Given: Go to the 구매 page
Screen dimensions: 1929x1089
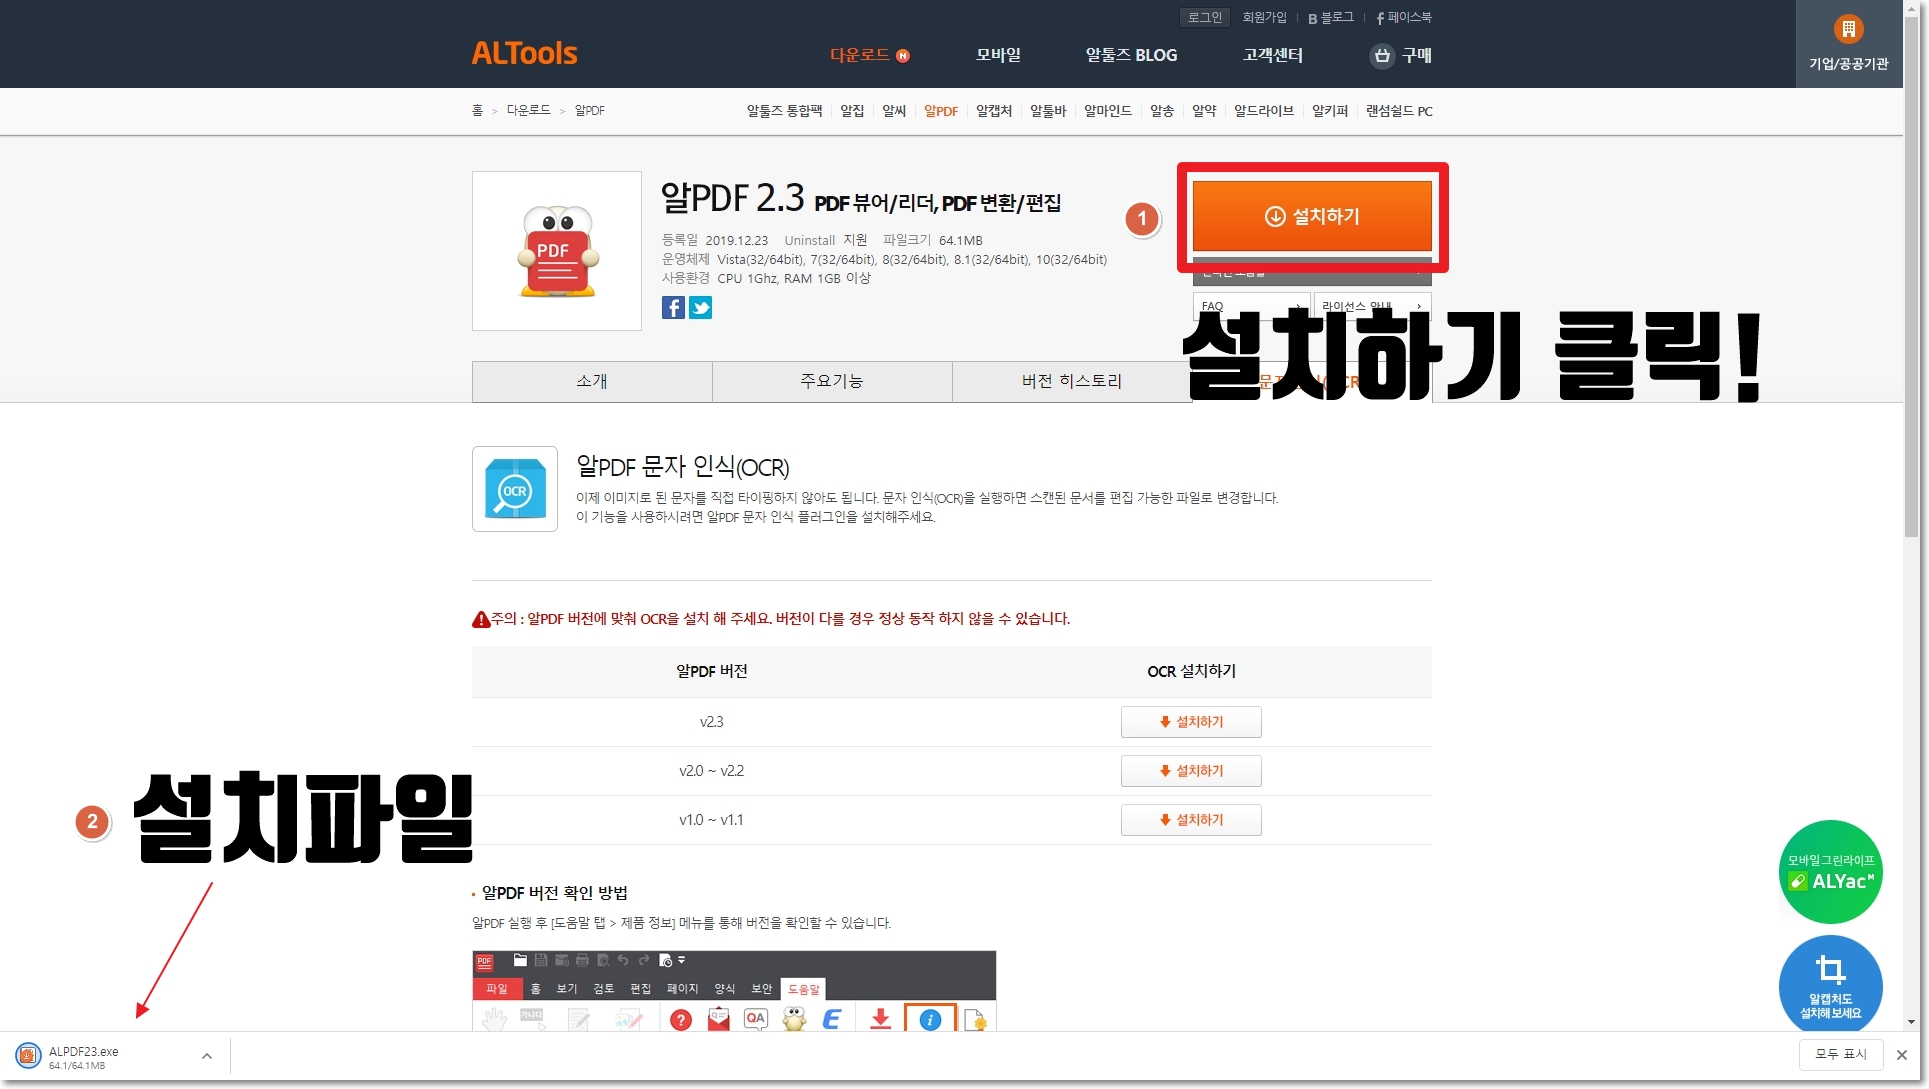Looking at the screenshot, I should click(1416, 55).
